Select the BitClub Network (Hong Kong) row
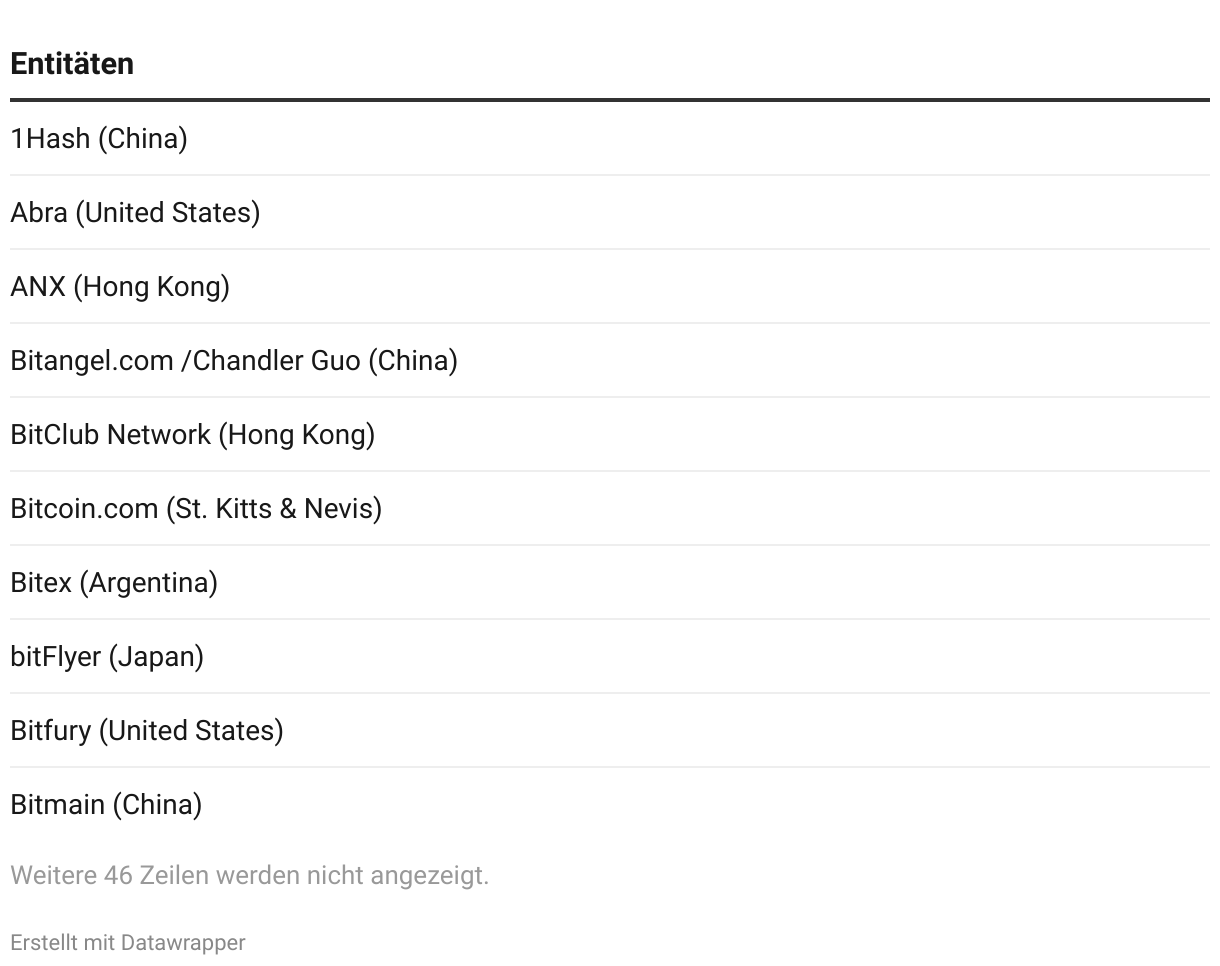The image size is (1220, 966). [x=610, y=434]
